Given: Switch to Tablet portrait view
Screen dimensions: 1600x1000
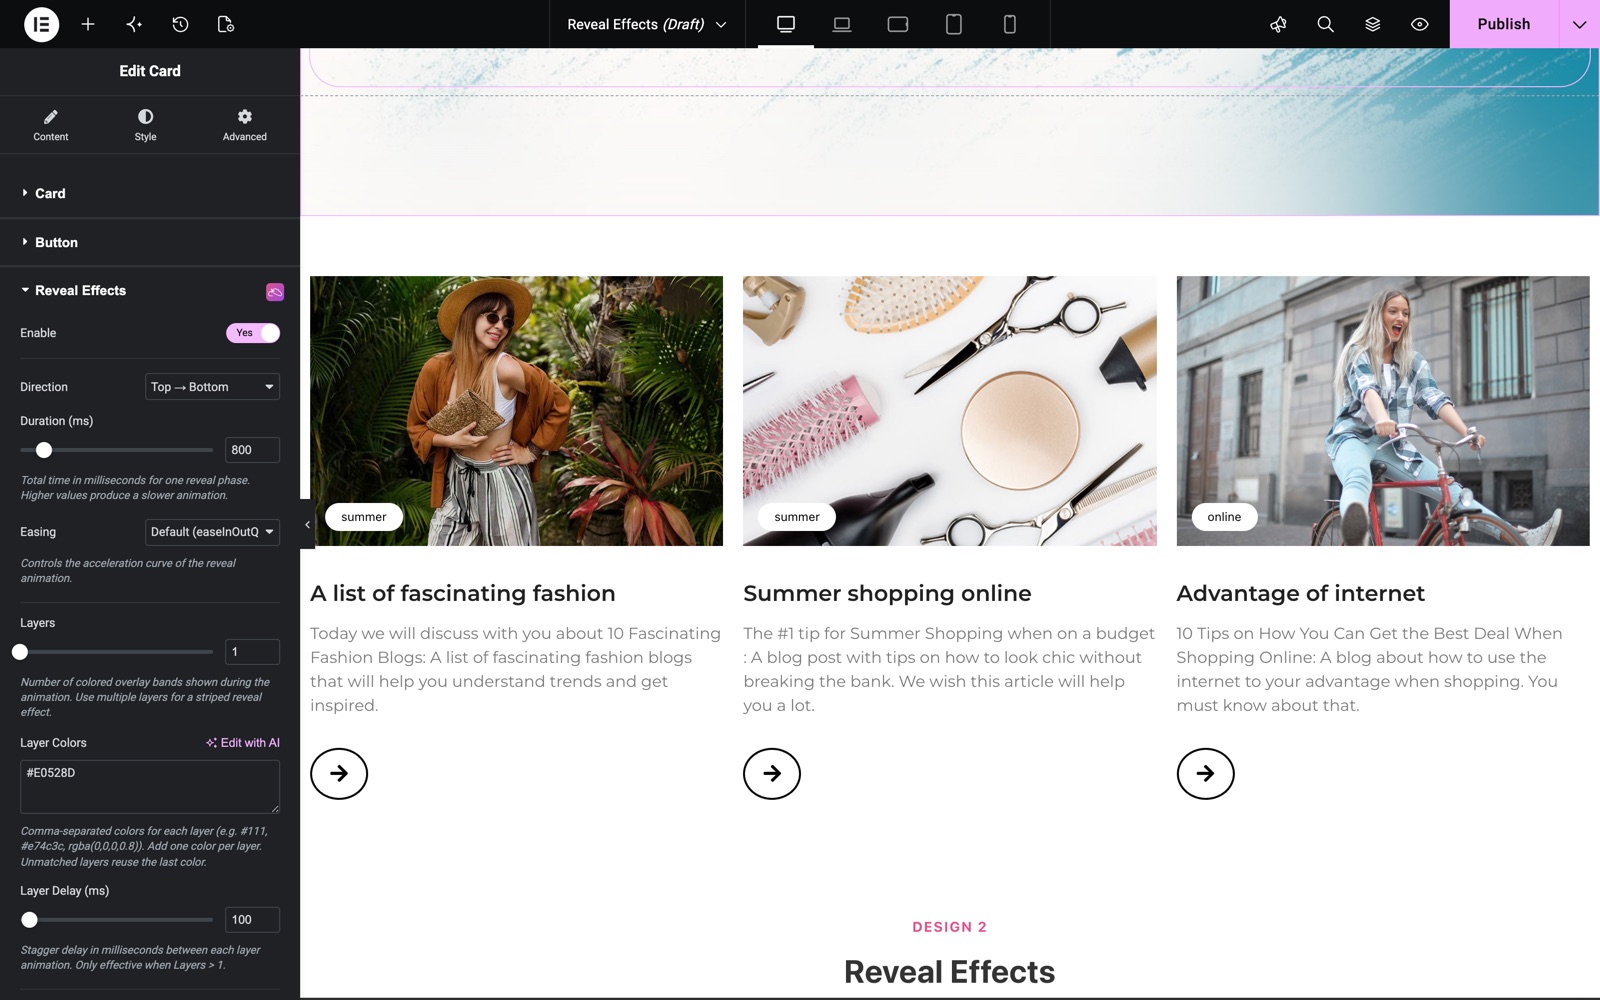Looking at the screenshot, I should (954, 24).
